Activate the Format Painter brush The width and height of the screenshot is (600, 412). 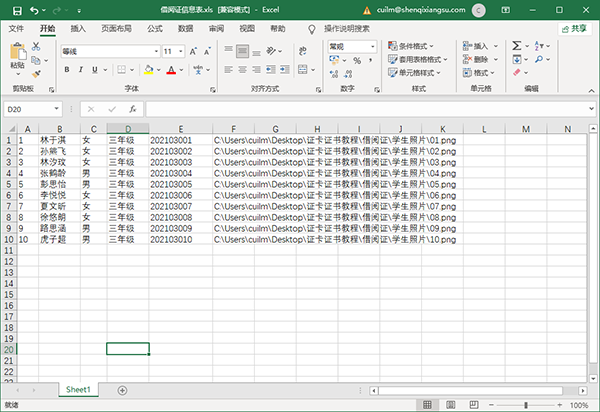click(x=36, y=73)
